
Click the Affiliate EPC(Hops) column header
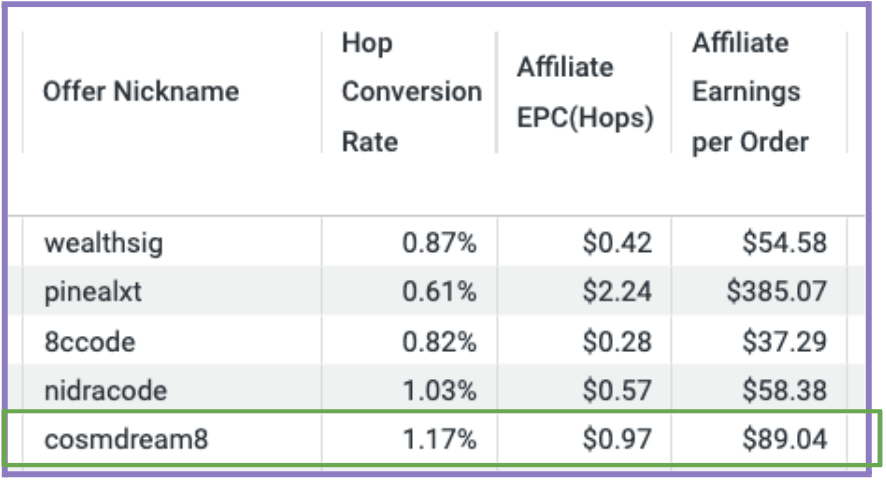click(585, 92)
